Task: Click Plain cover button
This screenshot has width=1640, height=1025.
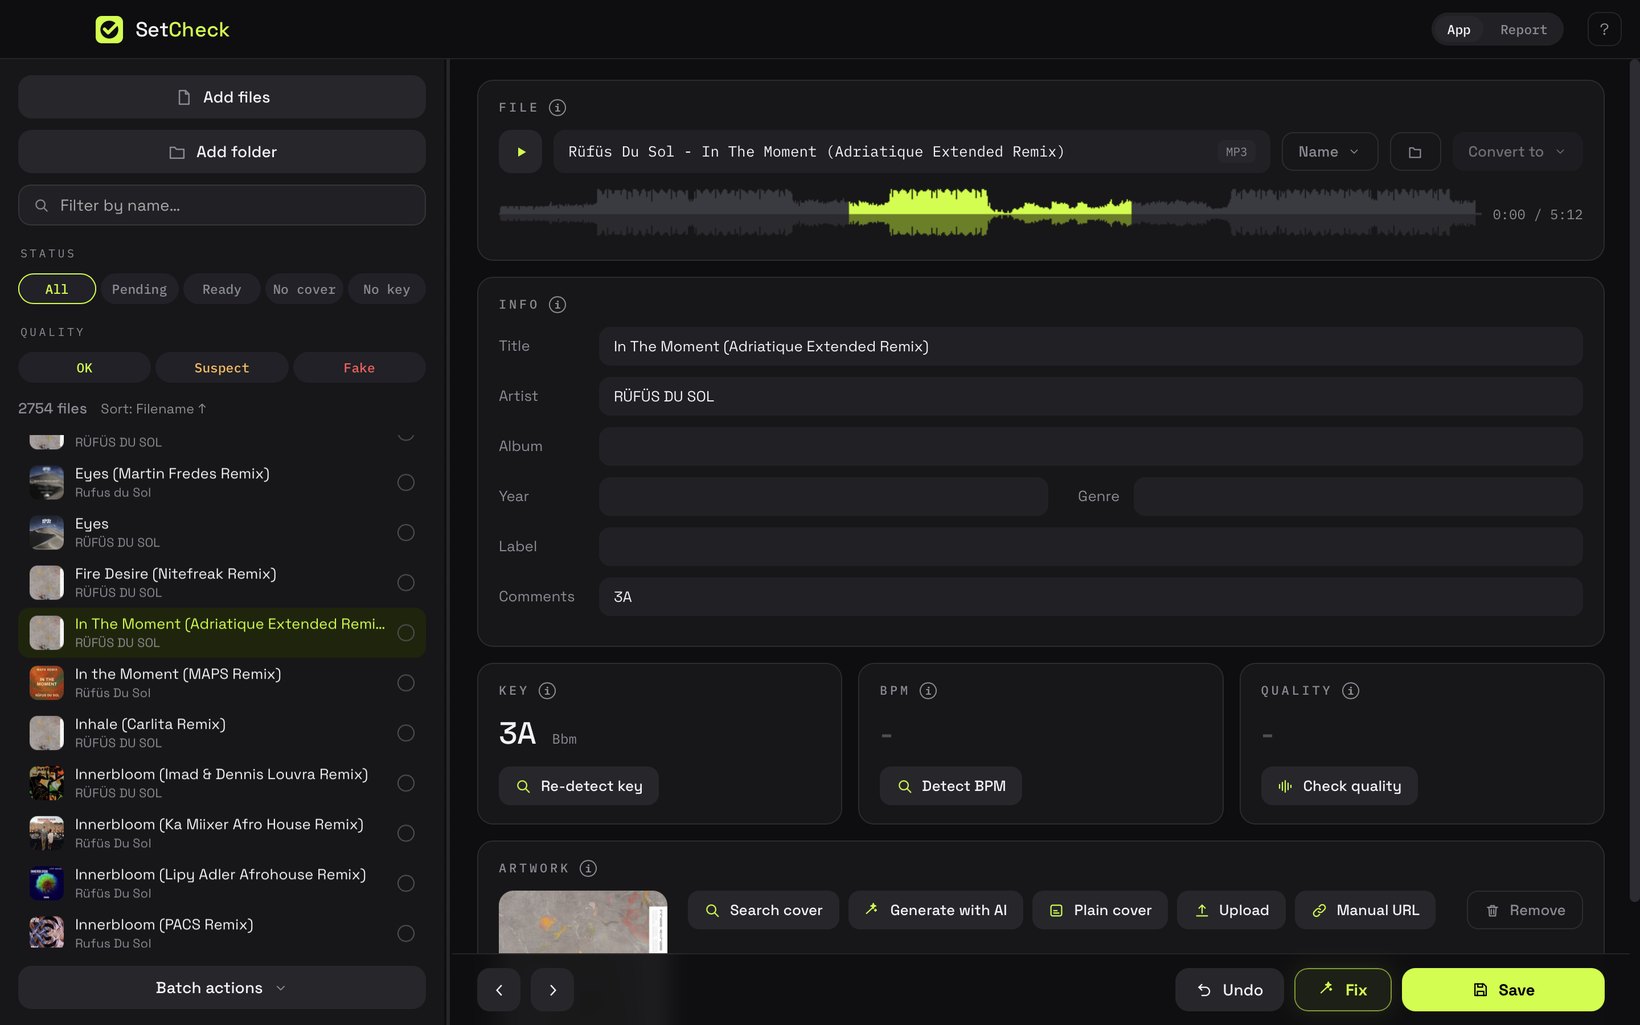Action: 1100,910
